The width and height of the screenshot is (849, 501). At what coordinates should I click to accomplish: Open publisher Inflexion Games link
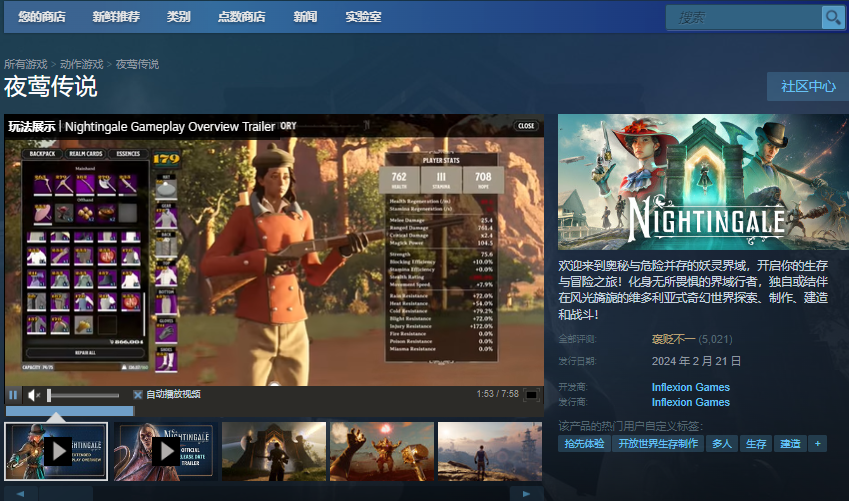click(x=690, y=402)
